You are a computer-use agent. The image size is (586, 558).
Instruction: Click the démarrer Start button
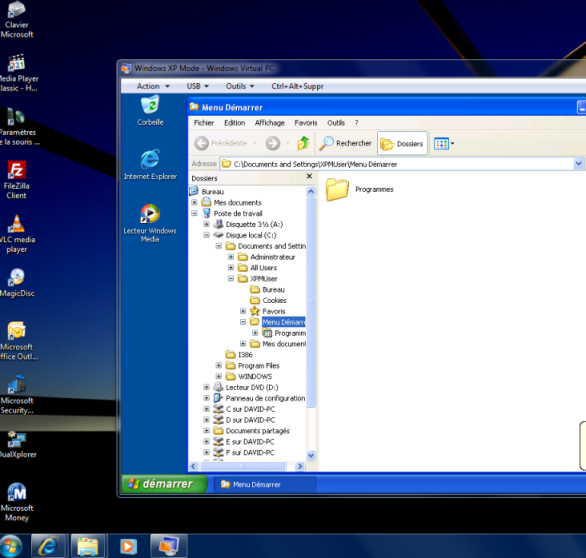164,484
